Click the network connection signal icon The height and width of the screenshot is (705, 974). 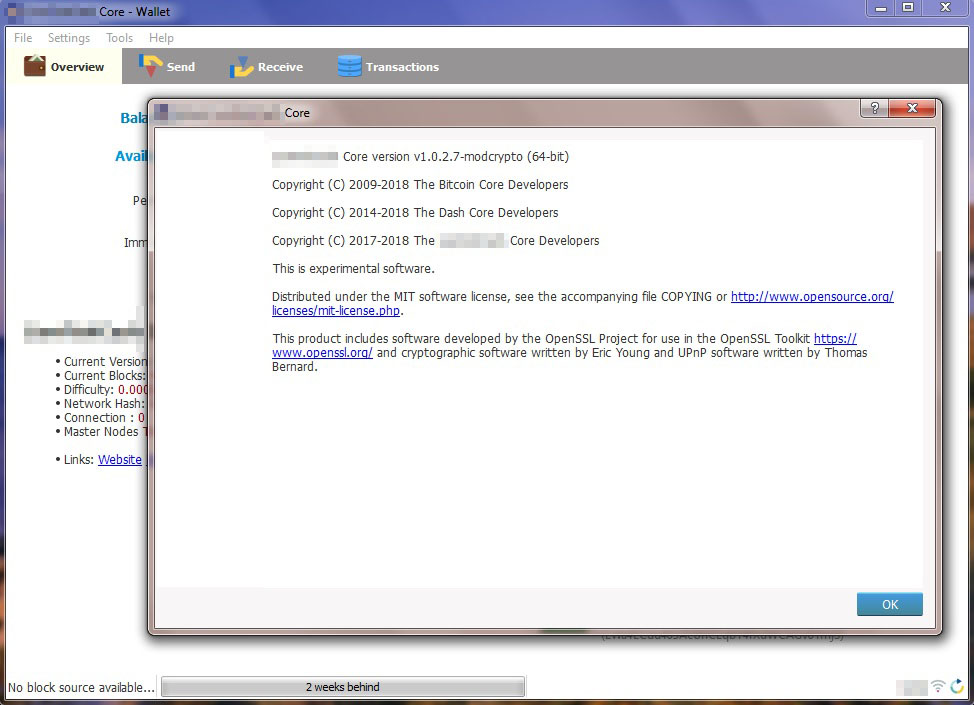937,686
